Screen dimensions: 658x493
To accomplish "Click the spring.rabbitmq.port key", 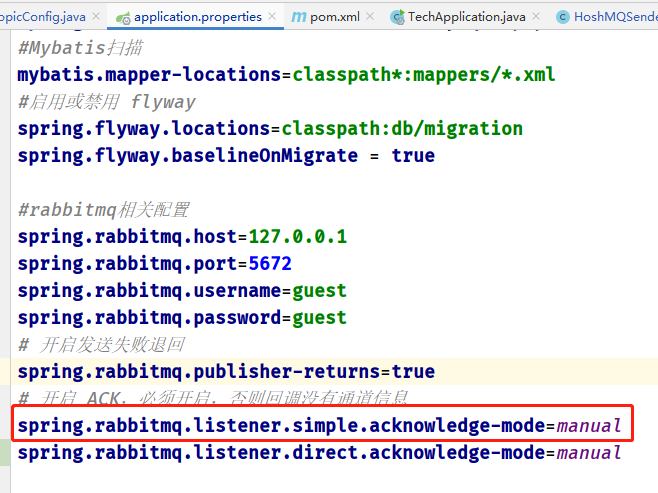I will coord(128,263).
